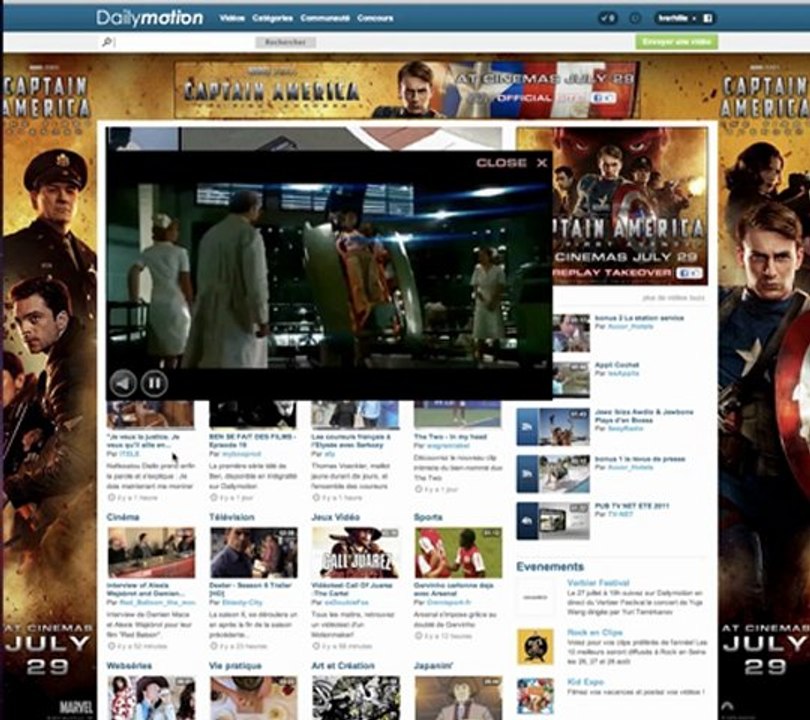
Task: Open the Art et Création video thumbnail
Action: [356, 698]
